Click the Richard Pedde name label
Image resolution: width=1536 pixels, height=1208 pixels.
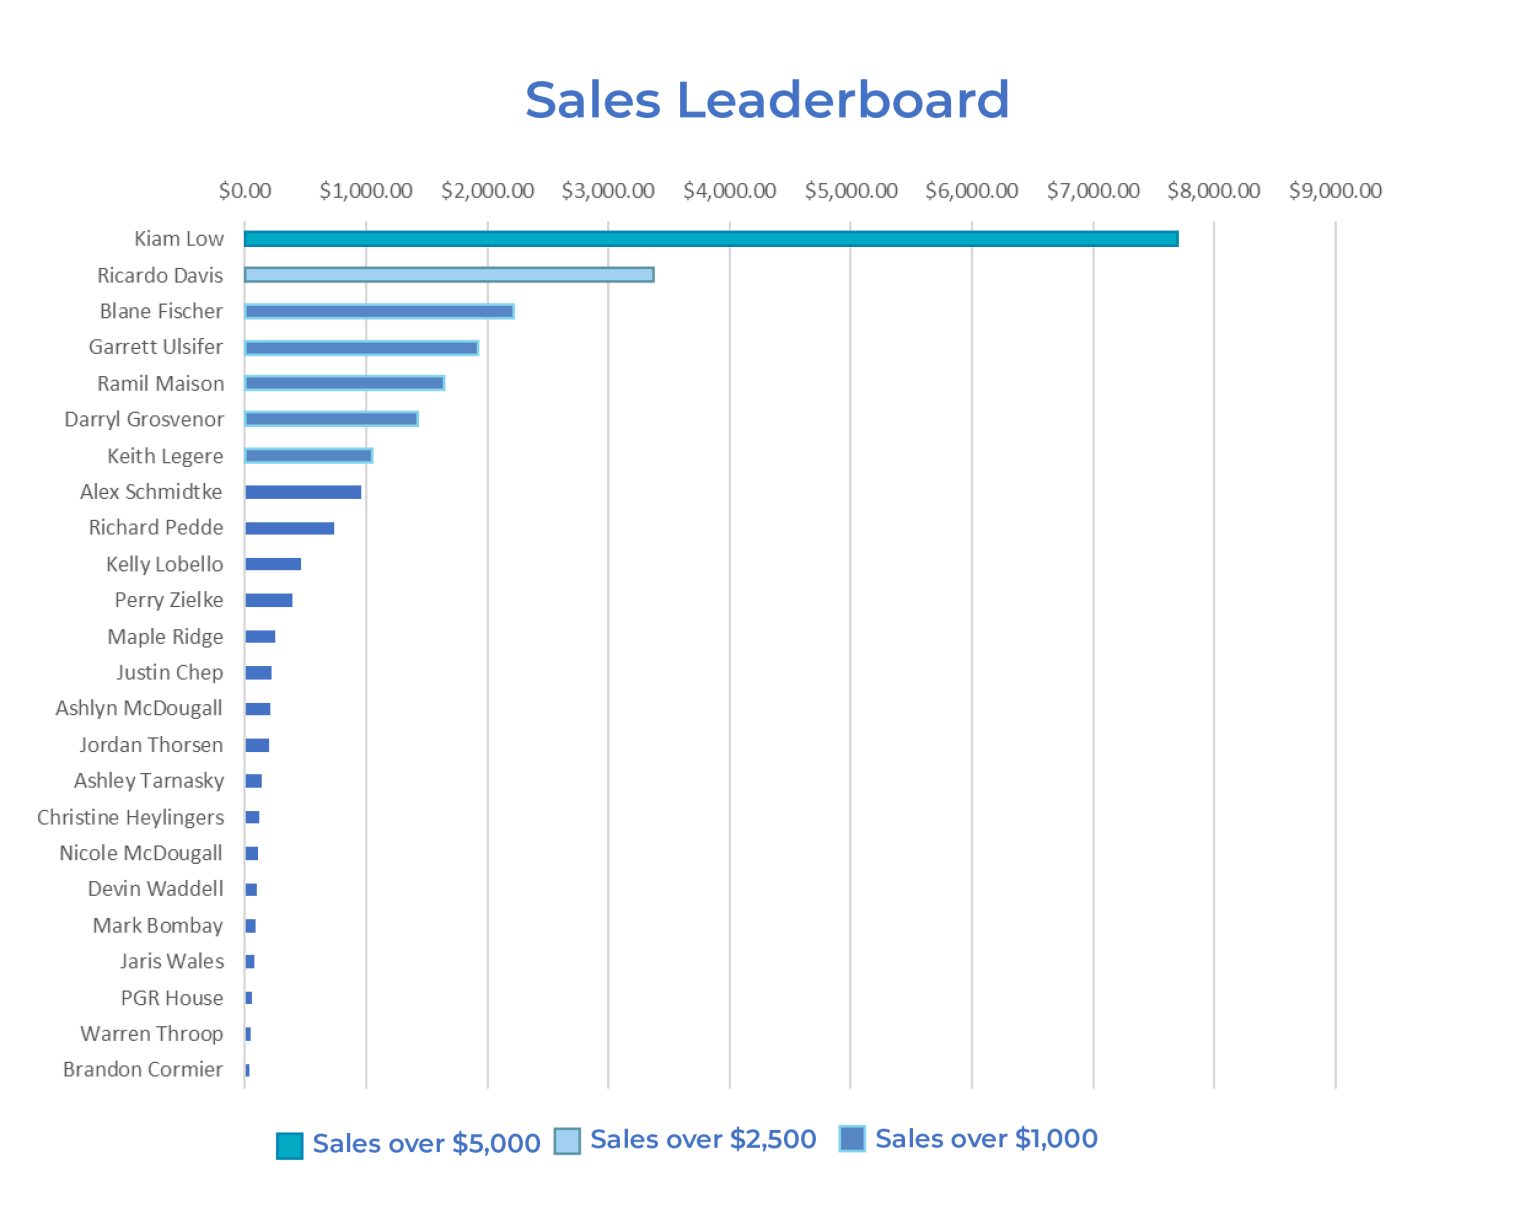tap(156, 528)
